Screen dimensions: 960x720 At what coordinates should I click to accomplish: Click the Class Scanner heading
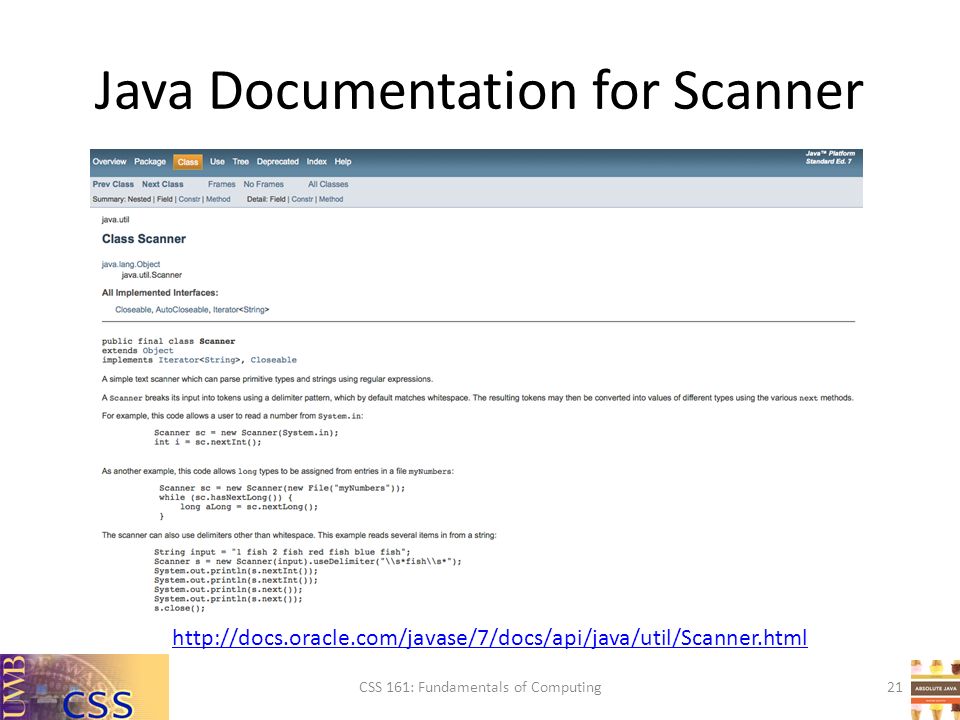(144, 239)
